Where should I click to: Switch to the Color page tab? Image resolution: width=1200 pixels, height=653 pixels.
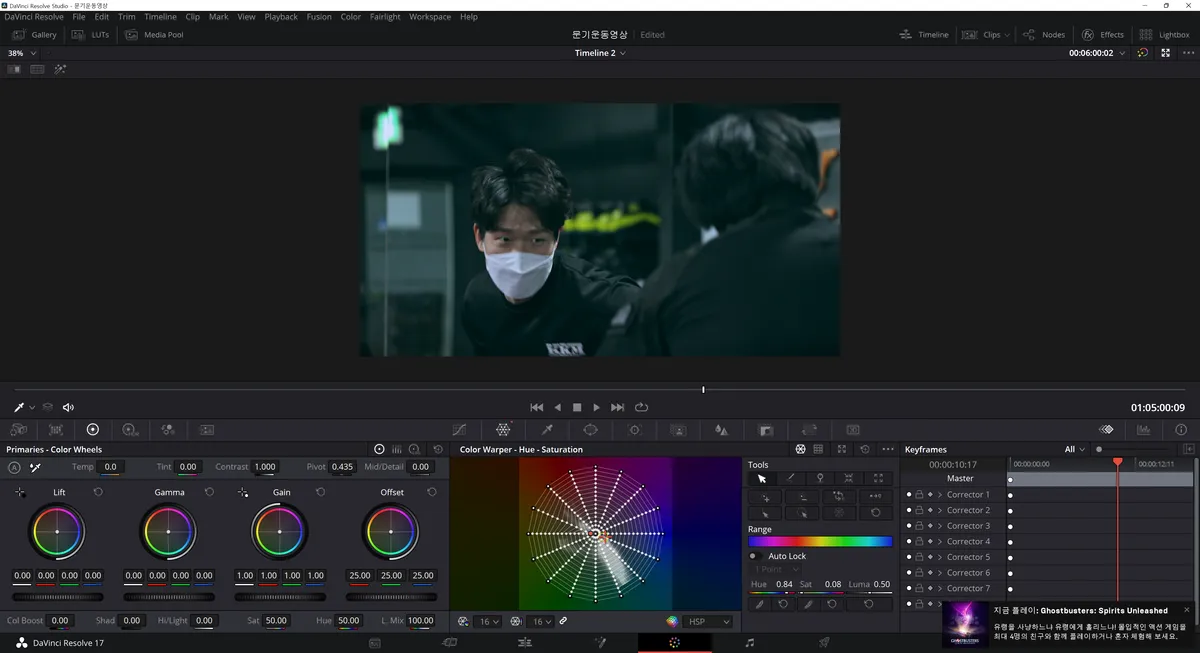pos(675,643)
